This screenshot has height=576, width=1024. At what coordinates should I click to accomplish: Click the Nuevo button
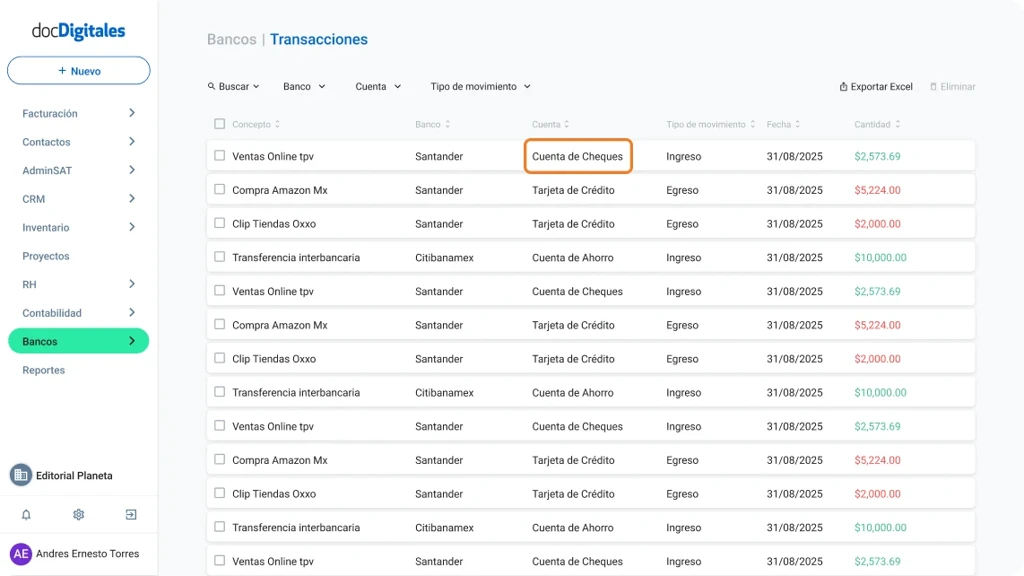pyautogui.click(x=78, y=70)
